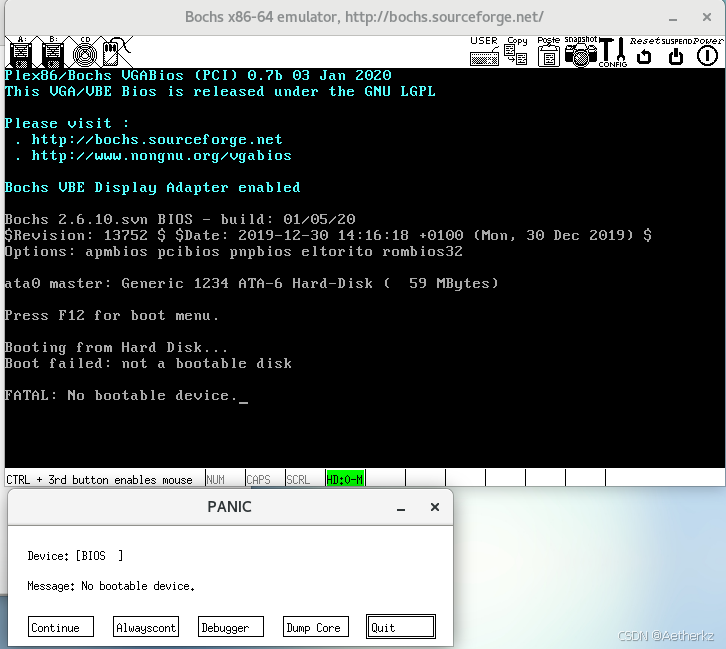Image resolution: width=726 pixels, height=649 pixels.
Task: Click Quit in PANIC dialog
Action: coord(401,627)
